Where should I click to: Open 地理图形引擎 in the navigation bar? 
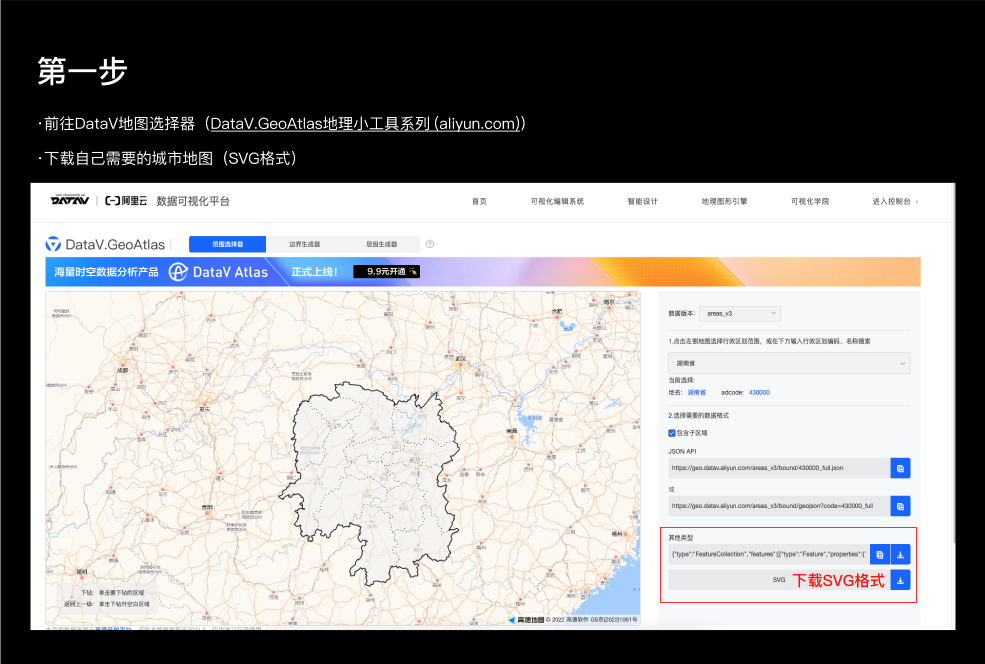(x=724, y=202)
